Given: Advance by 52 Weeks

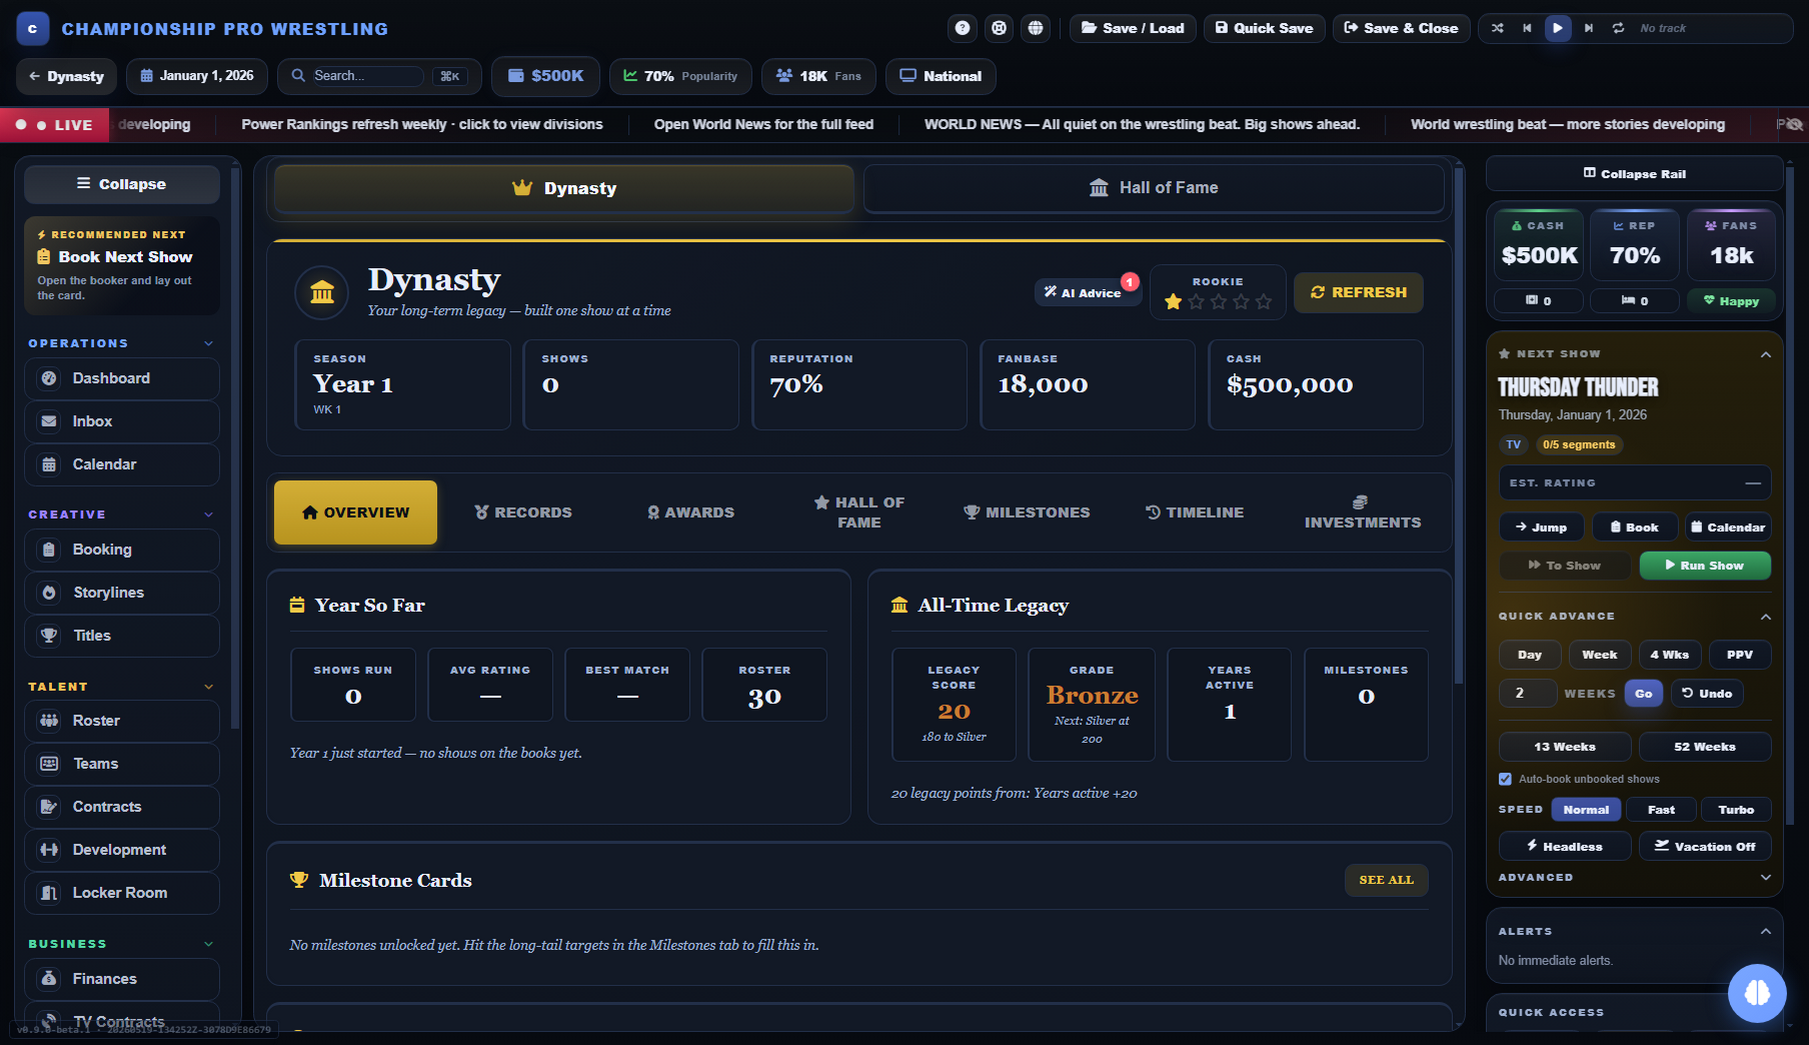Looking at the screenshot, I should click(1705, 747).
